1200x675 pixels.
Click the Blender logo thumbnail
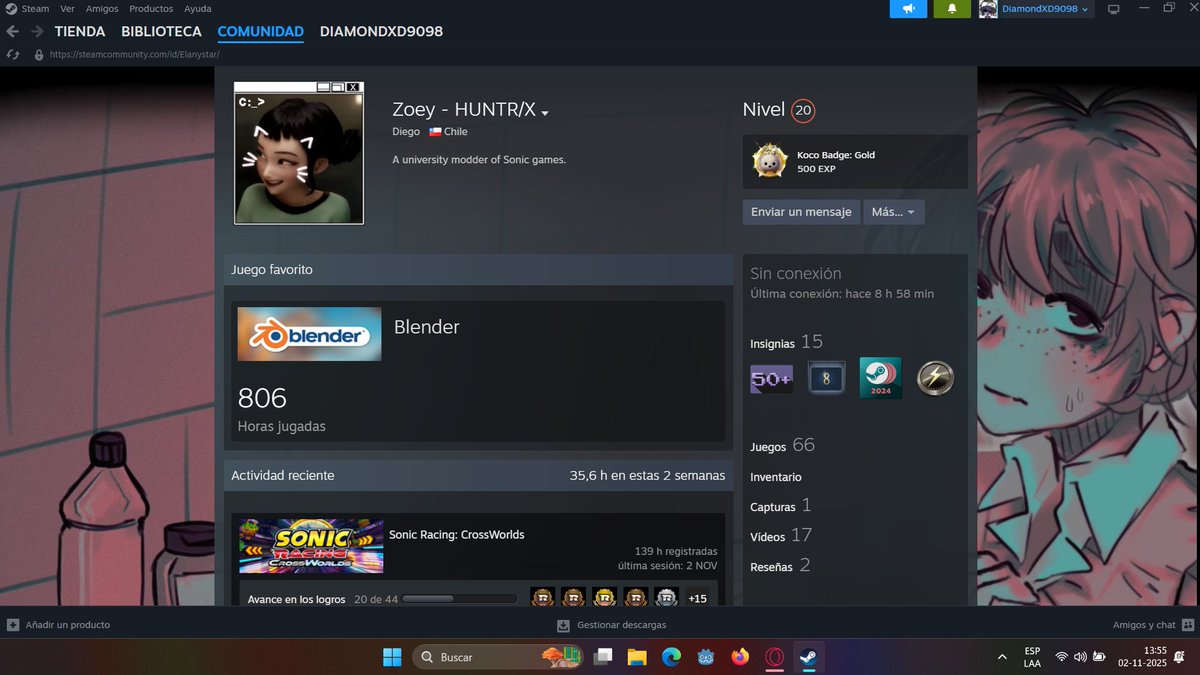click(x=309, y=334)
